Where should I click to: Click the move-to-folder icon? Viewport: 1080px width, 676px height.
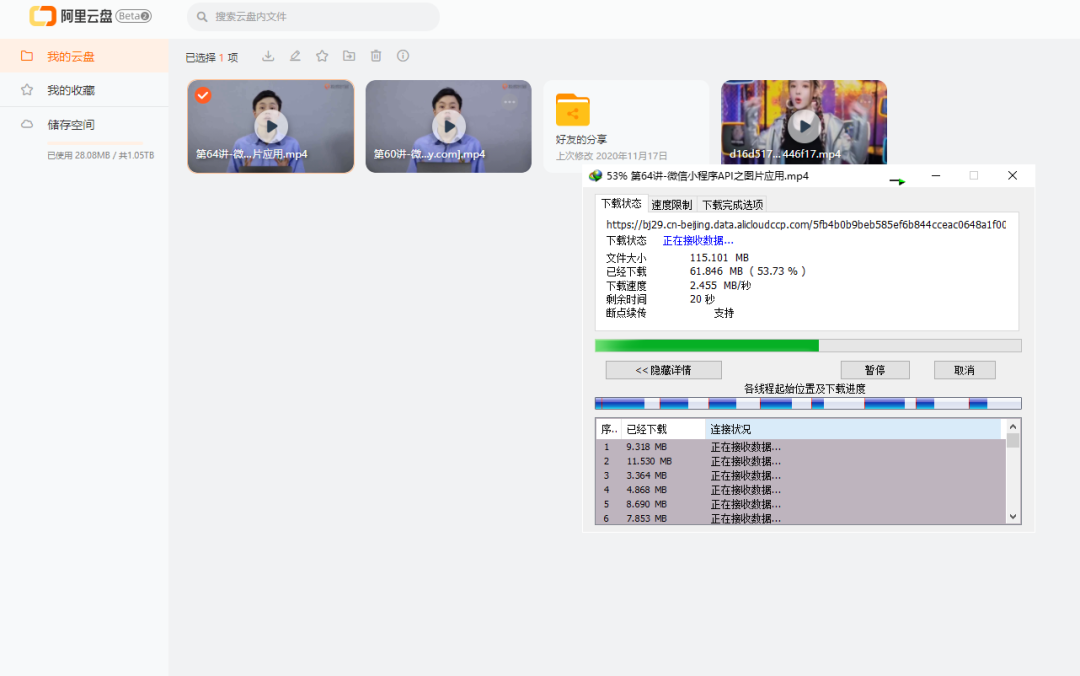click(349, 57)
